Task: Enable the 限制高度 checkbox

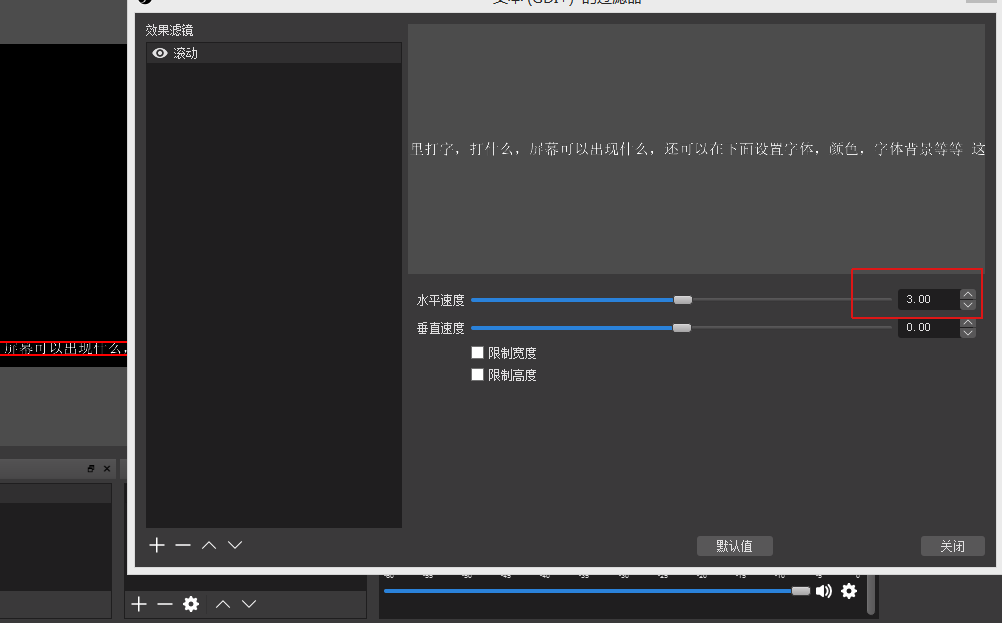Action: (x=477, y=374)
